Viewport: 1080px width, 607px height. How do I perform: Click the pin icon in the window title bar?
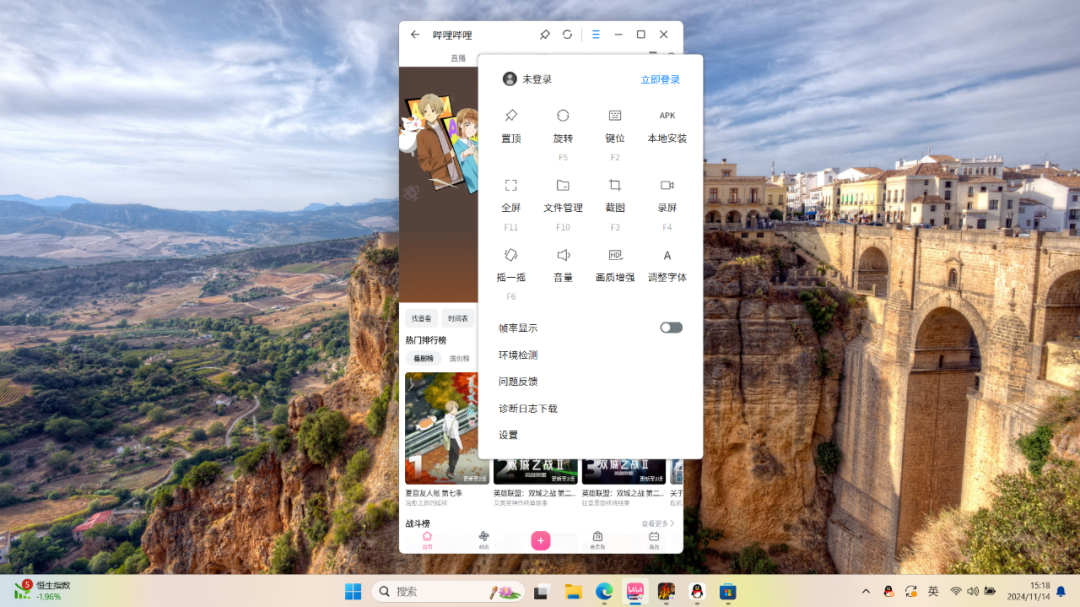pos(545,34)
